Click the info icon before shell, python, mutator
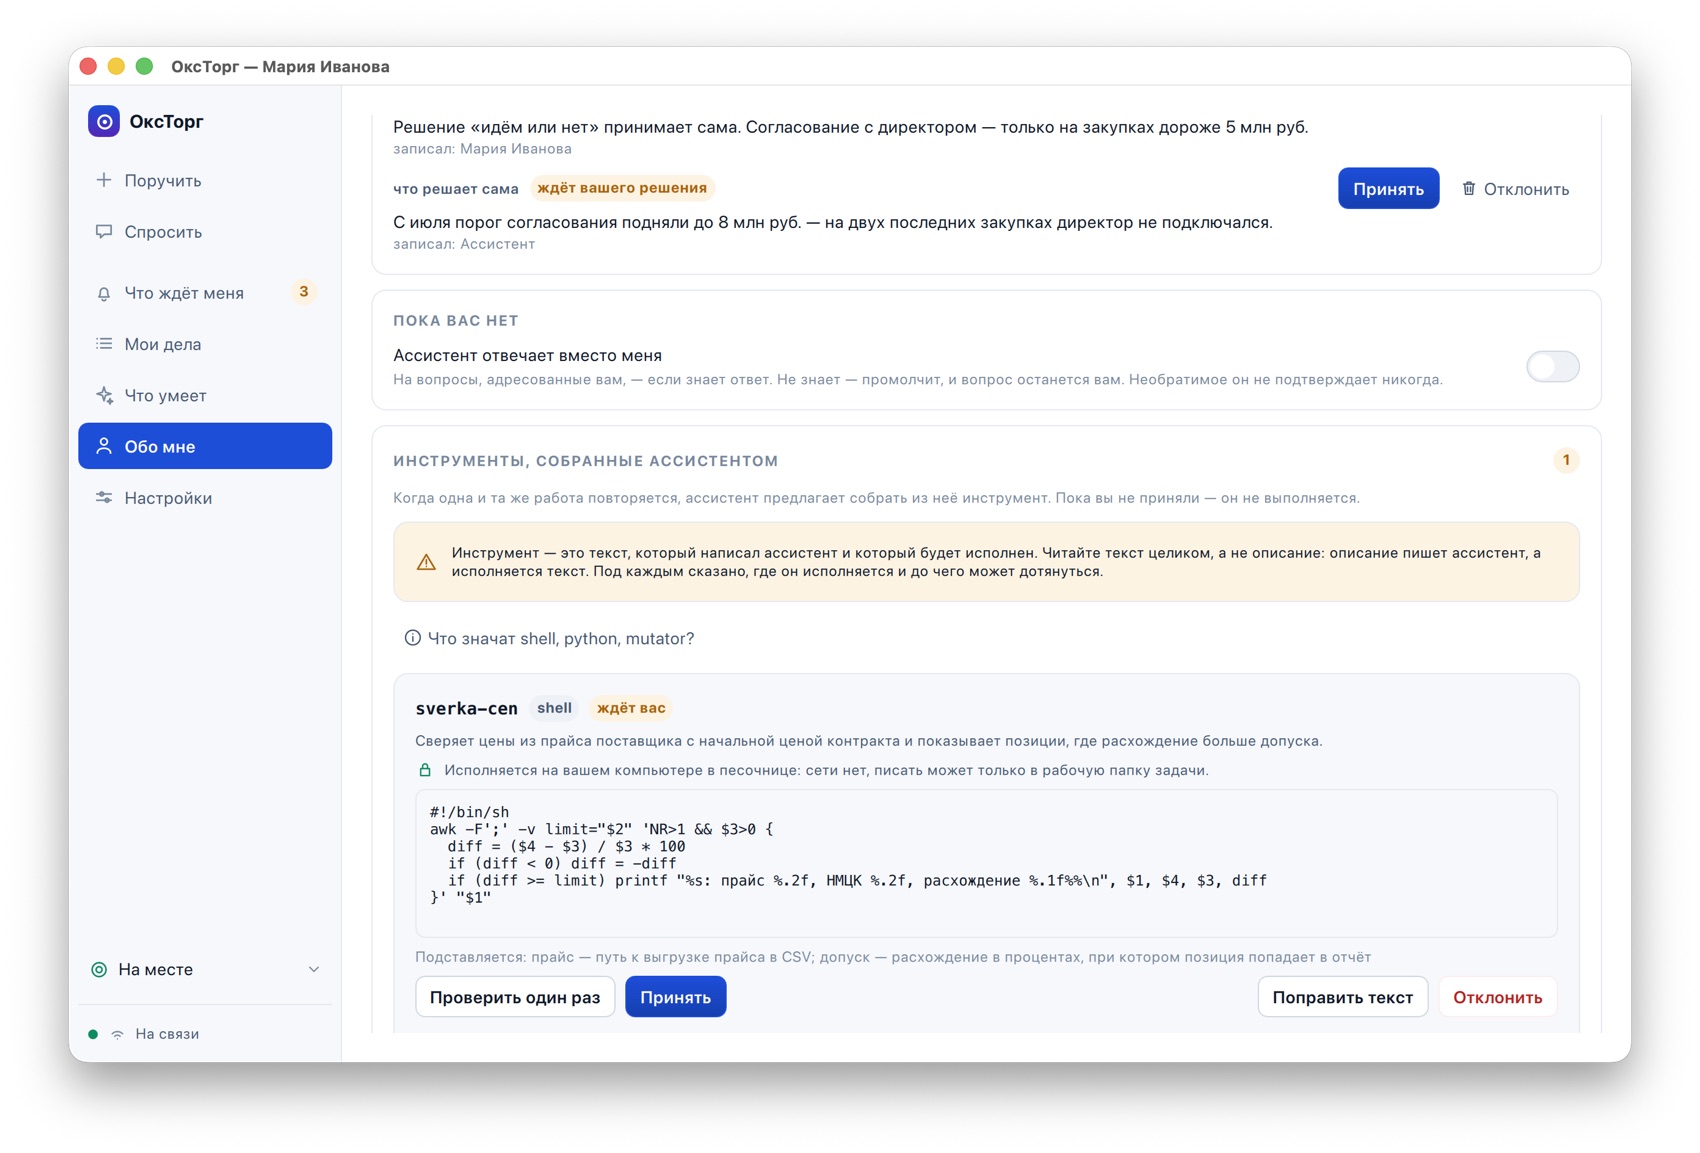This screenshot has width=1700, height=1153. click(x=412, y=638)
